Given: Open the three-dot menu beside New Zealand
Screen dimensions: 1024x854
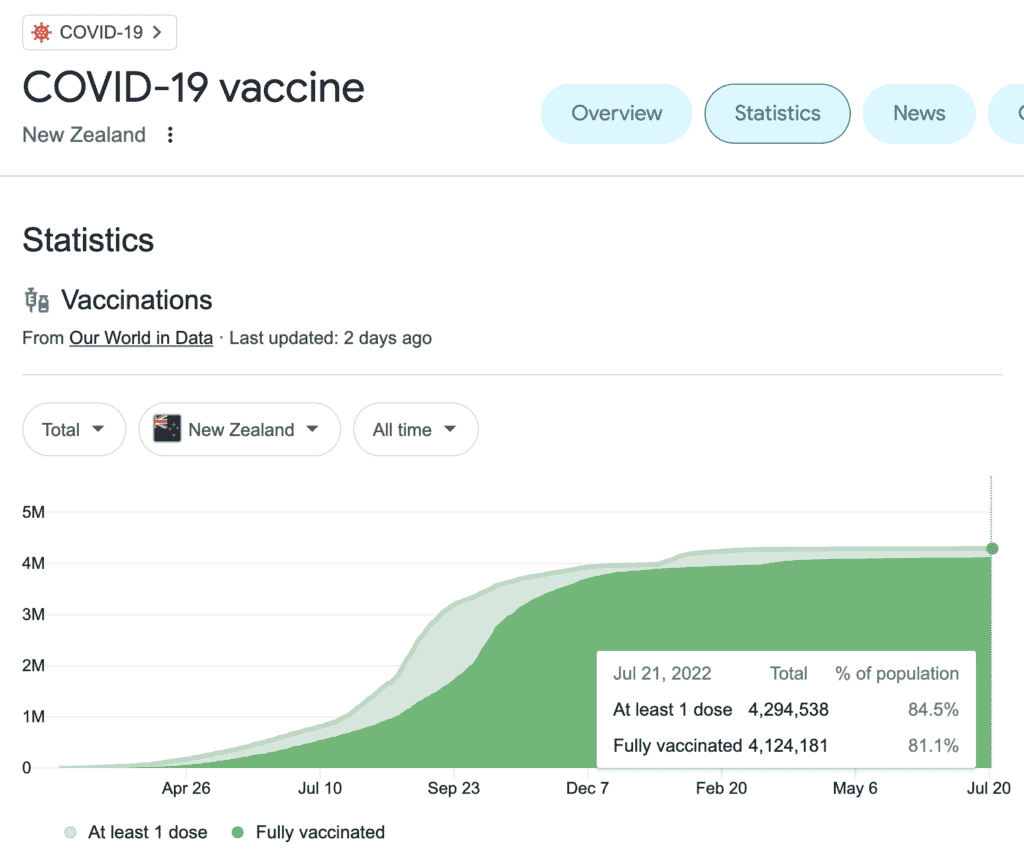Looking at the screenshot, I should (170, 135).
